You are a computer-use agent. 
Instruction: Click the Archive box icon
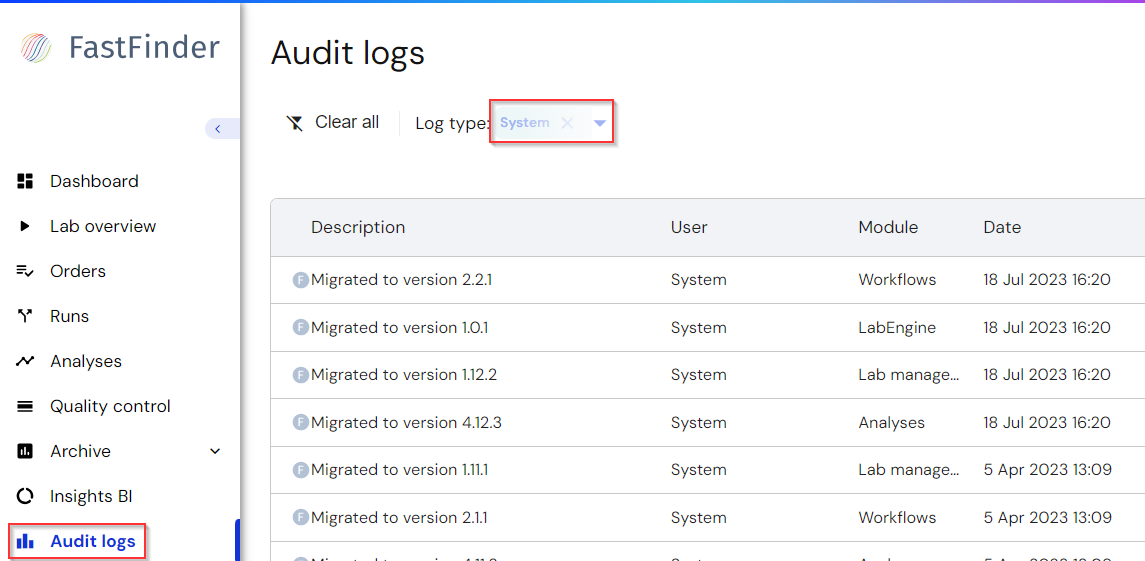point(25,451)
